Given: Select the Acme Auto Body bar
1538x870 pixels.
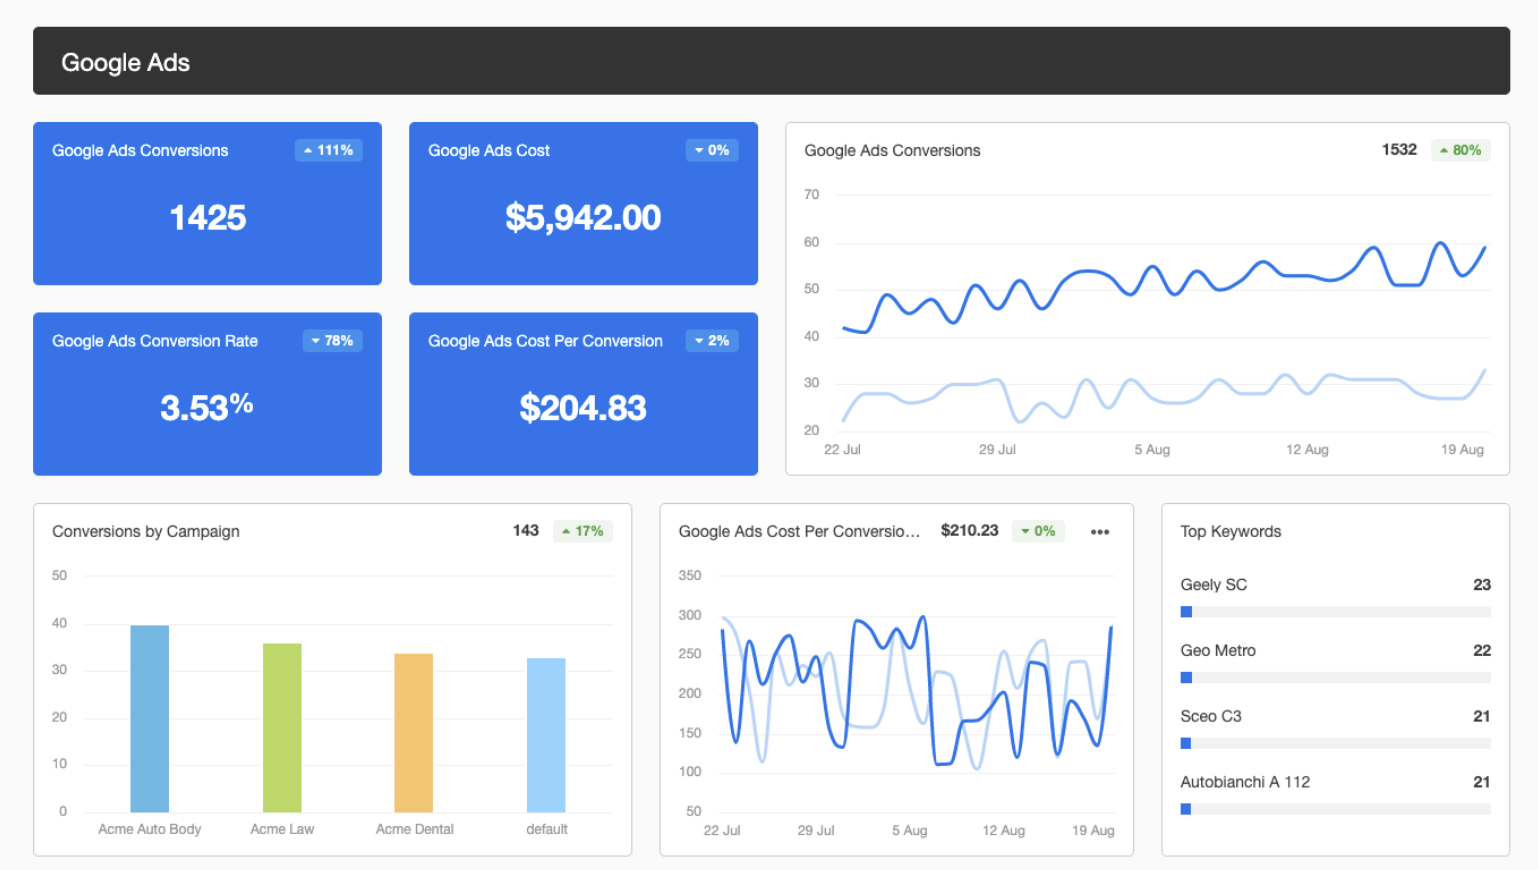Looking at the screenshot, I should (150, 719).
